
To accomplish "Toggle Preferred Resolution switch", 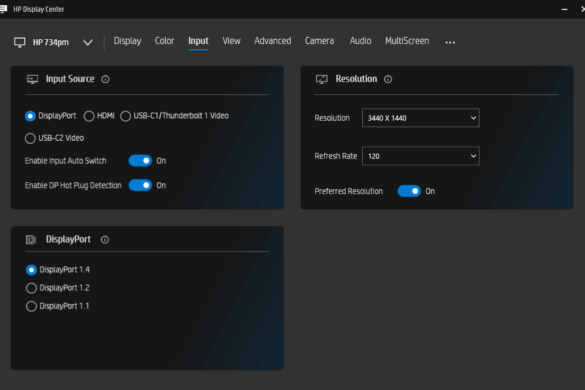I will tap(409, 191).
